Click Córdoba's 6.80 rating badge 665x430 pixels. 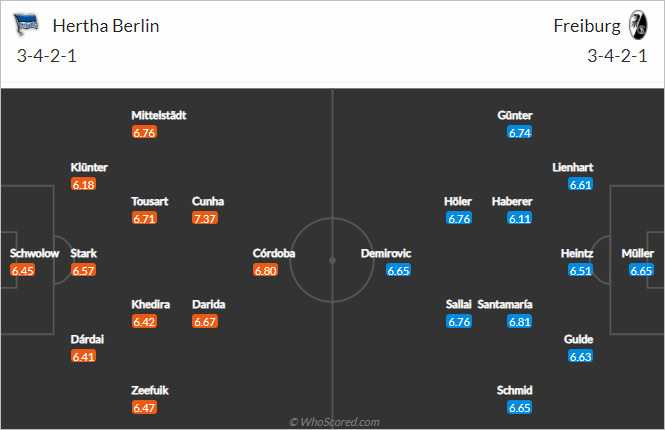(x=265, y=271)
